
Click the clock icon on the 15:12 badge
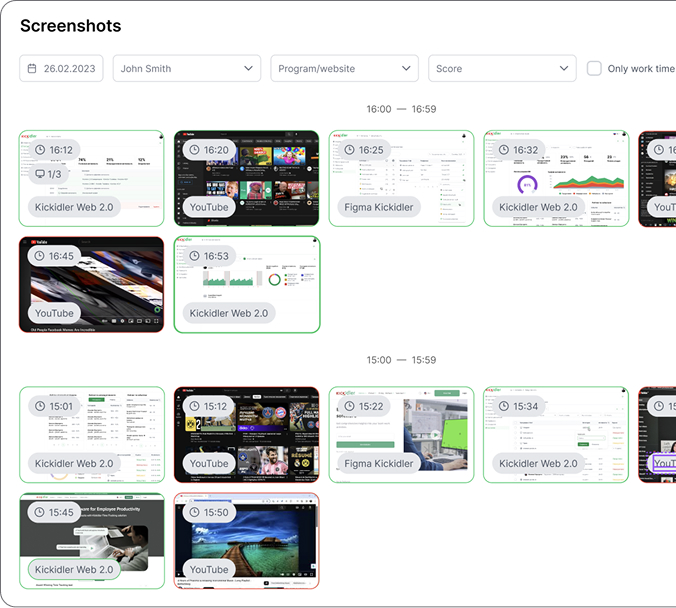click(x=194, y=406)
